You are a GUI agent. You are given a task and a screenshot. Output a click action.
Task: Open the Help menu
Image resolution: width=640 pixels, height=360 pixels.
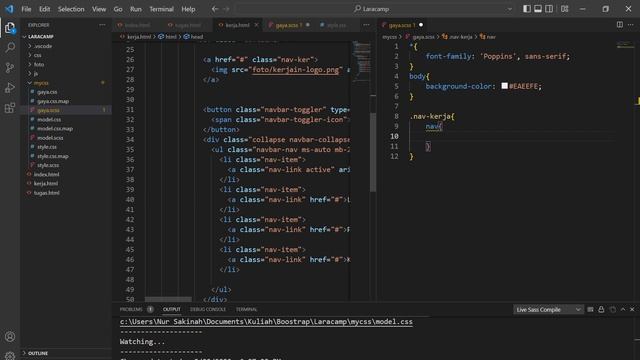[x=188, y=9]
